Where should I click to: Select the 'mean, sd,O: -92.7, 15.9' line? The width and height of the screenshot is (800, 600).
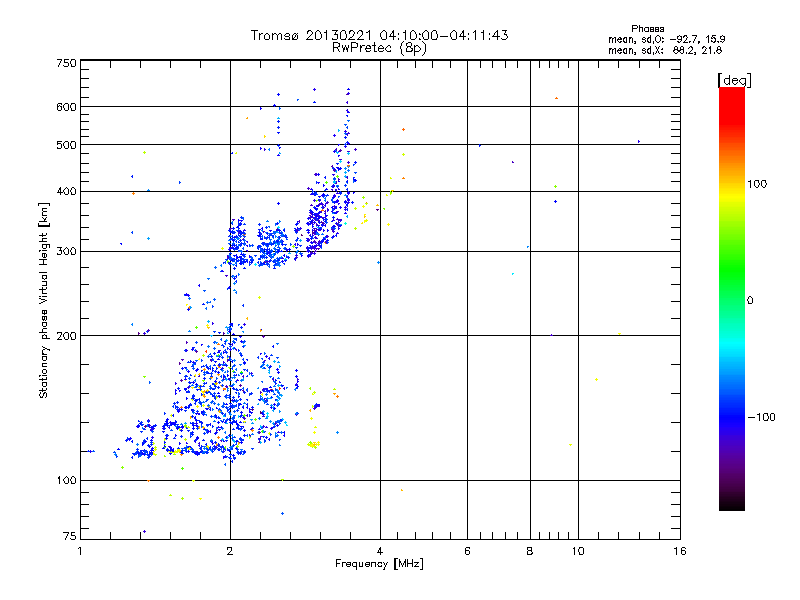click(666, 39)
